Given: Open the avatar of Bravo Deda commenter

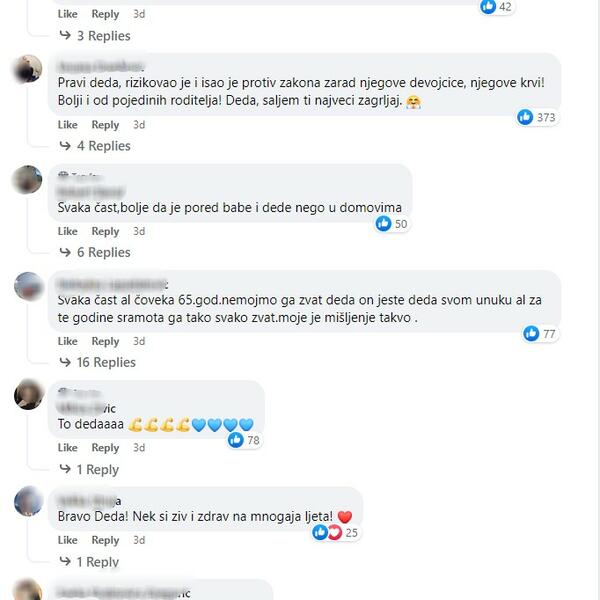Looking at the screenshot, I should pos(28,501).
